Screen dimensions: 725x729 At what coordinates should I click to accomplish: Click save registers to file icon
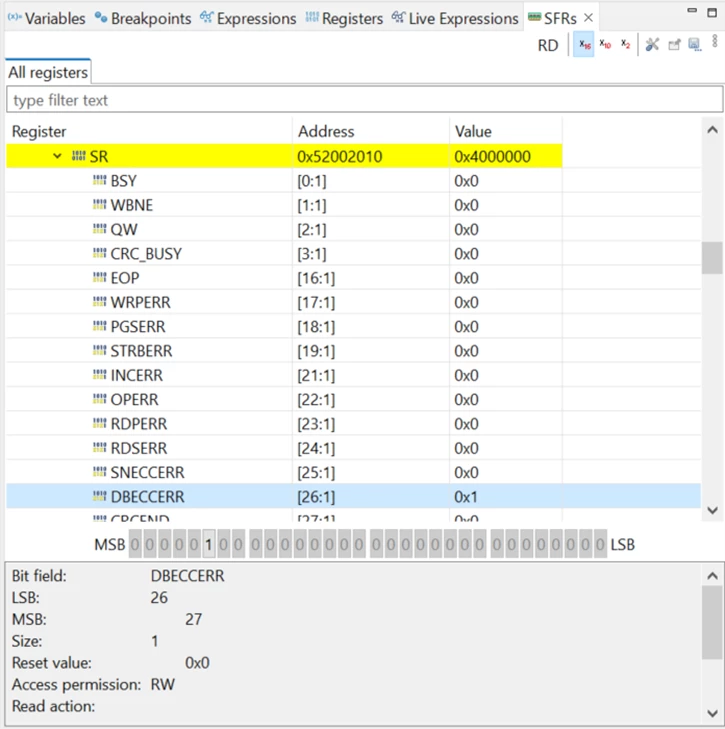[x=694, y=45]
